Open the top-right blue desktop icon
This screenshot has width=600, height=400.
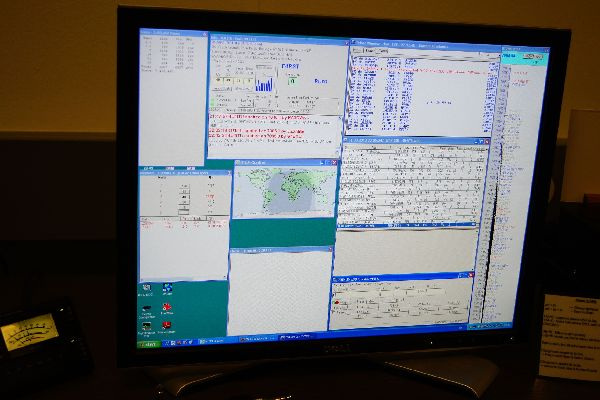click(166, 288)
